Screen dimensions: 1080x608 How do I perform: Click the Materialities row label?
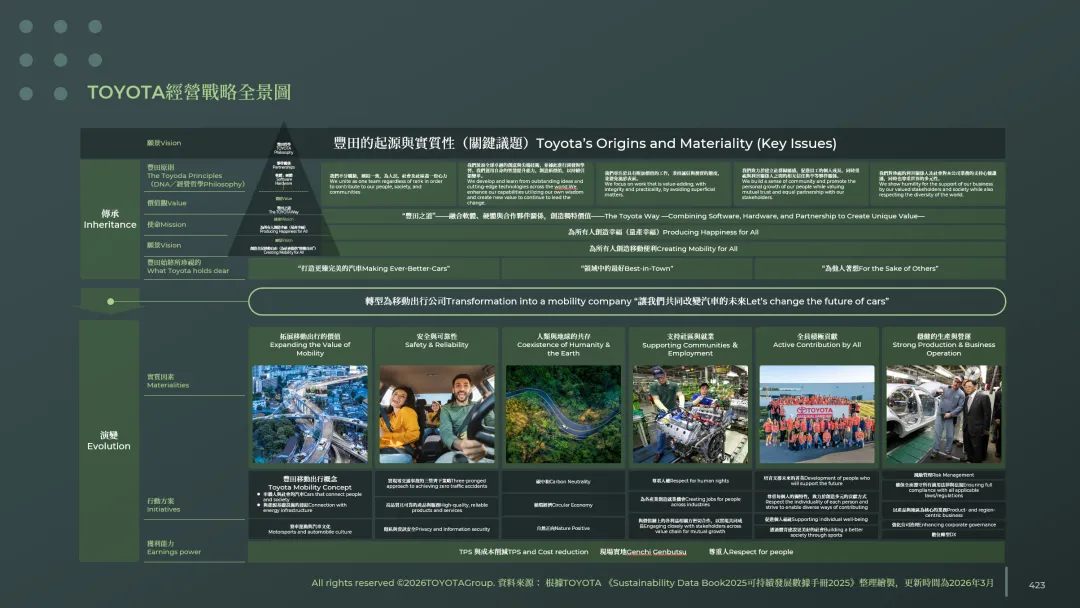[168, 381]
